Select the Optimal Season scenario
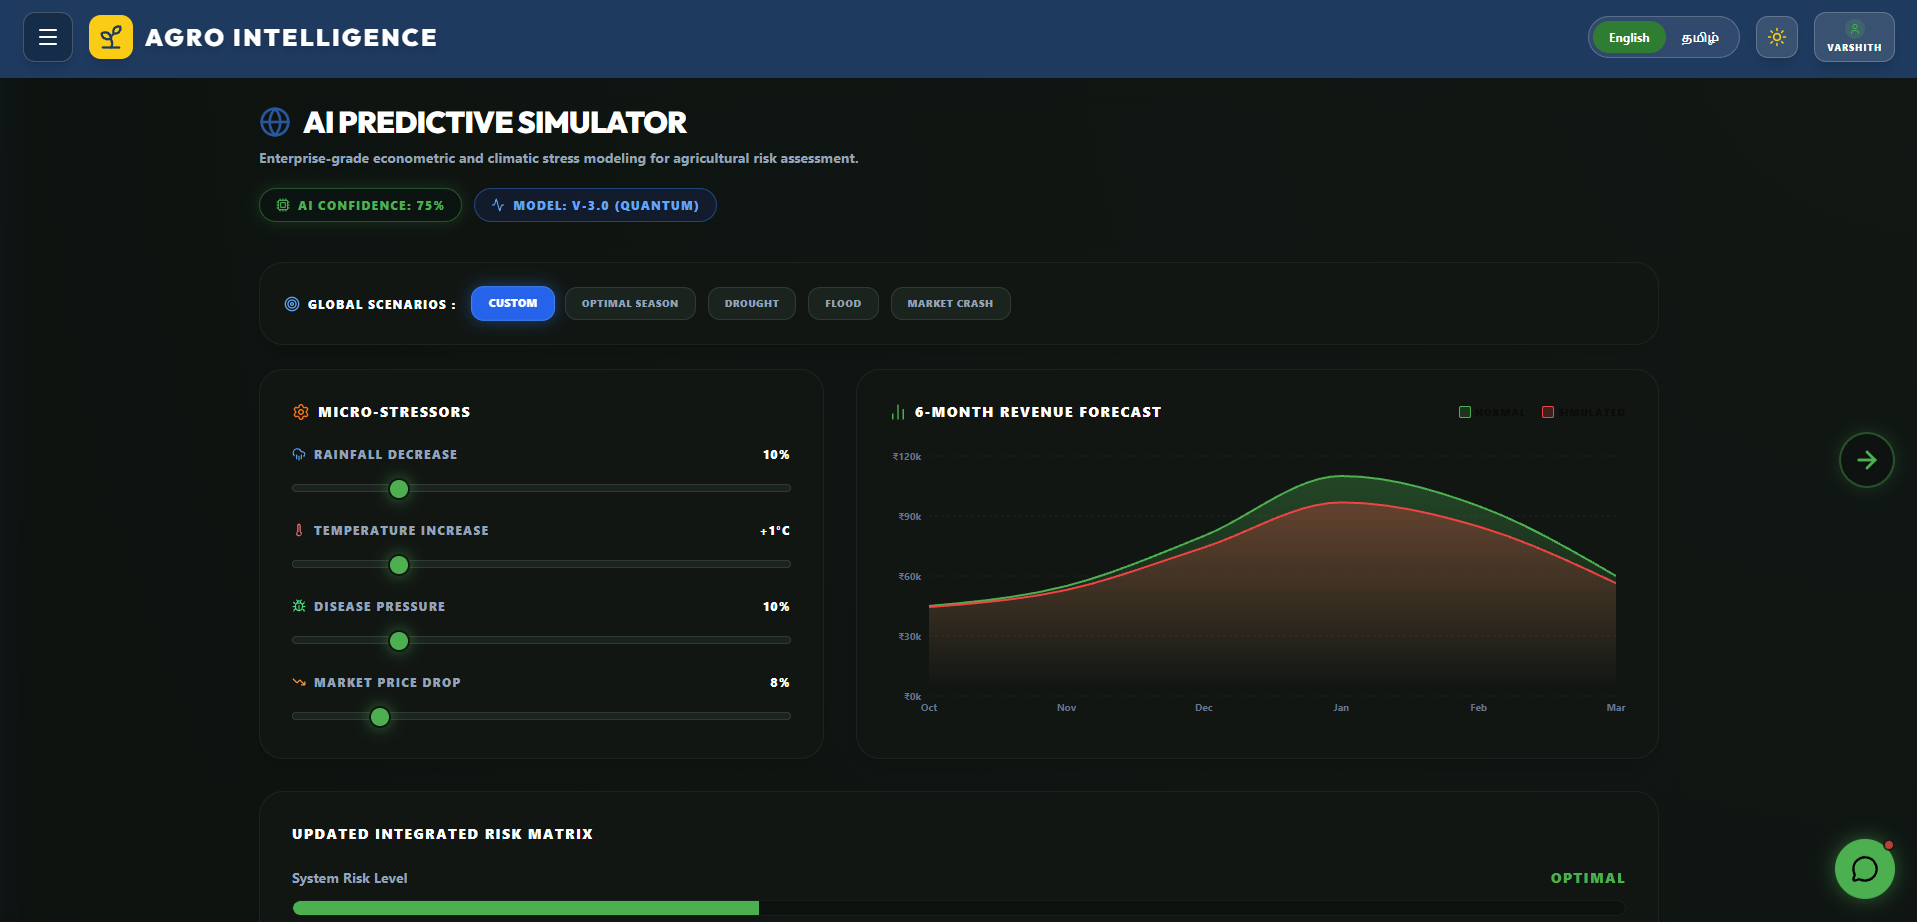Image resolution: width=1917 pixels, height=922 pixels. (x=630, y=303)
